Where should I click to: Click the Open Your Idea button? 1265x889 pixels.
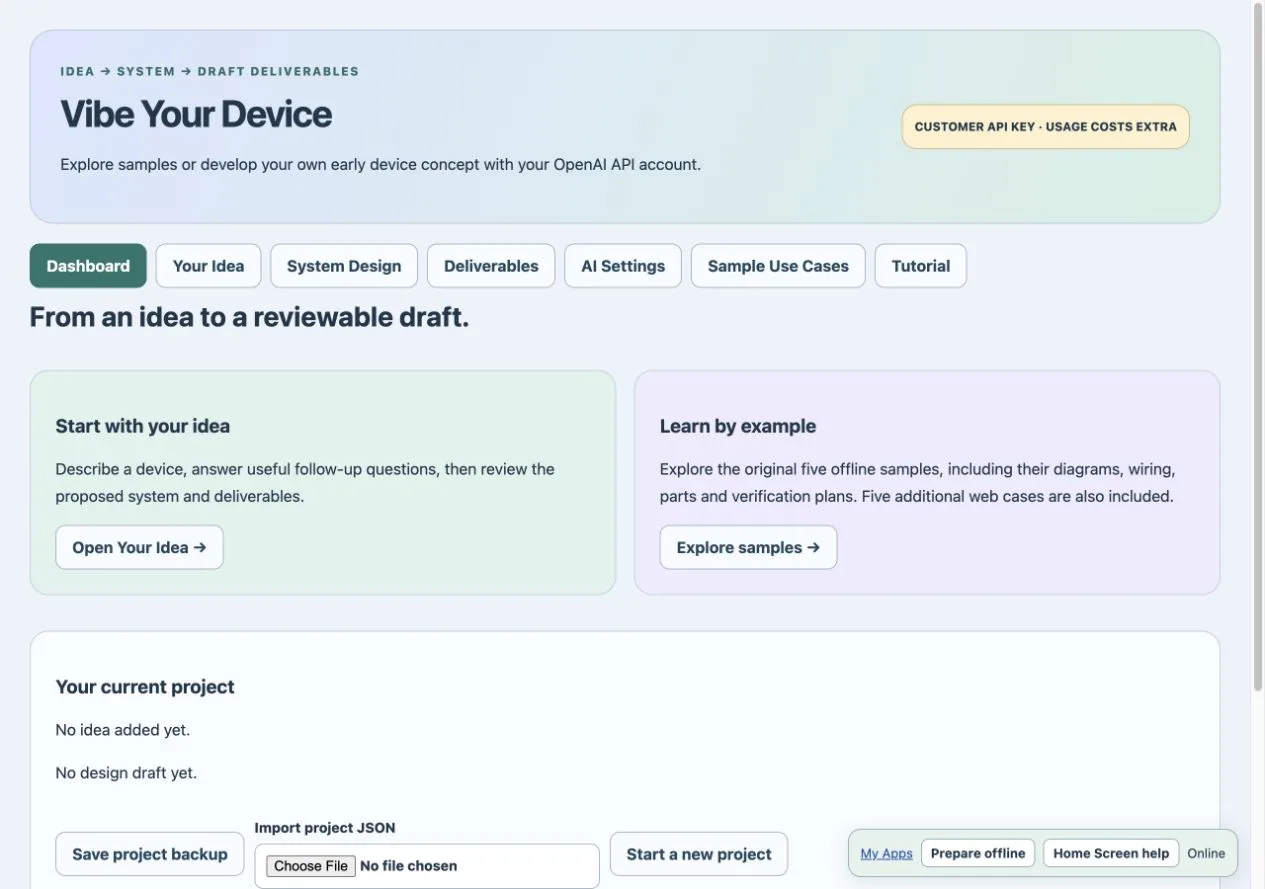pyautogui.click(x=139, y=547)
